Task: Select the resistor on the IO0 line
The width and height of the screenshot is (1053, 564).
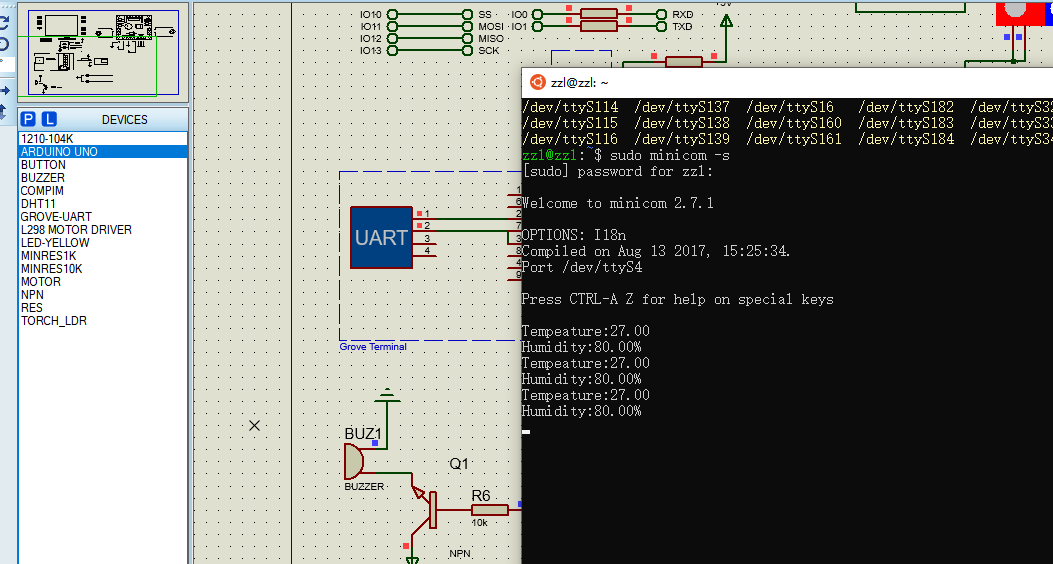Action: [x=598, y=13]
